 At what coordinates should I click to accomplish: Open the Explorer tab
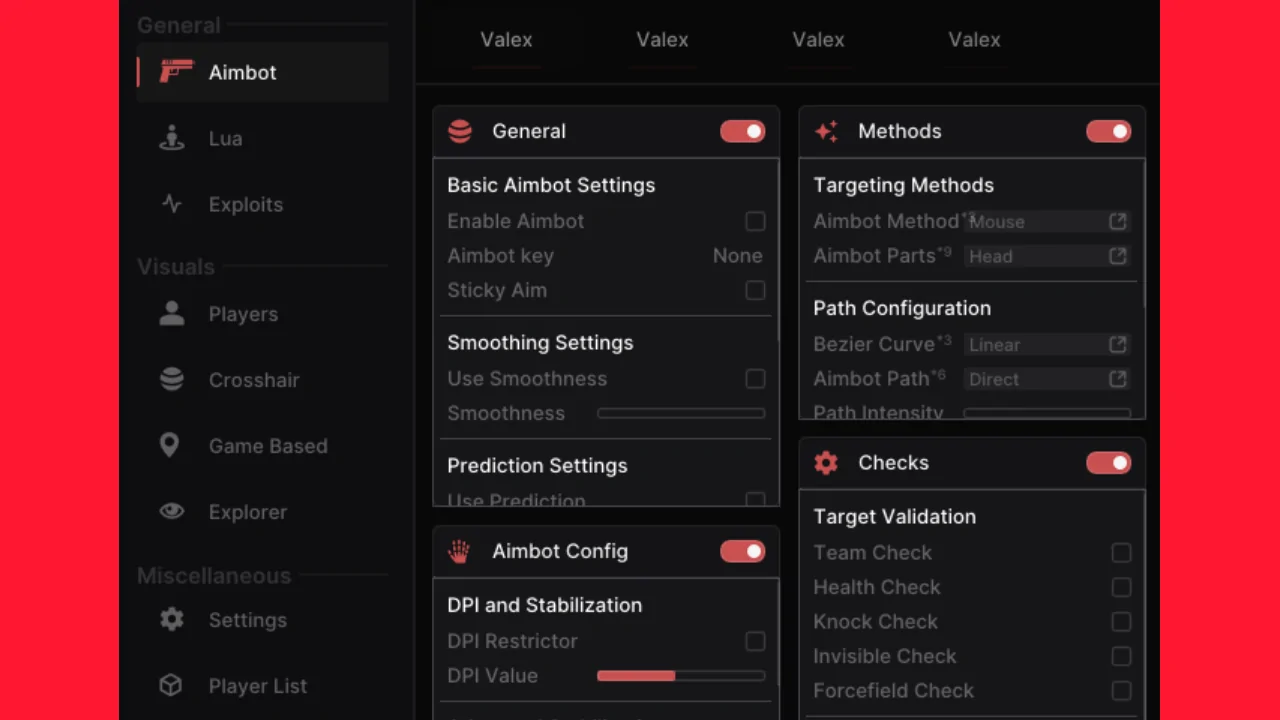click(x=262, y=512)
